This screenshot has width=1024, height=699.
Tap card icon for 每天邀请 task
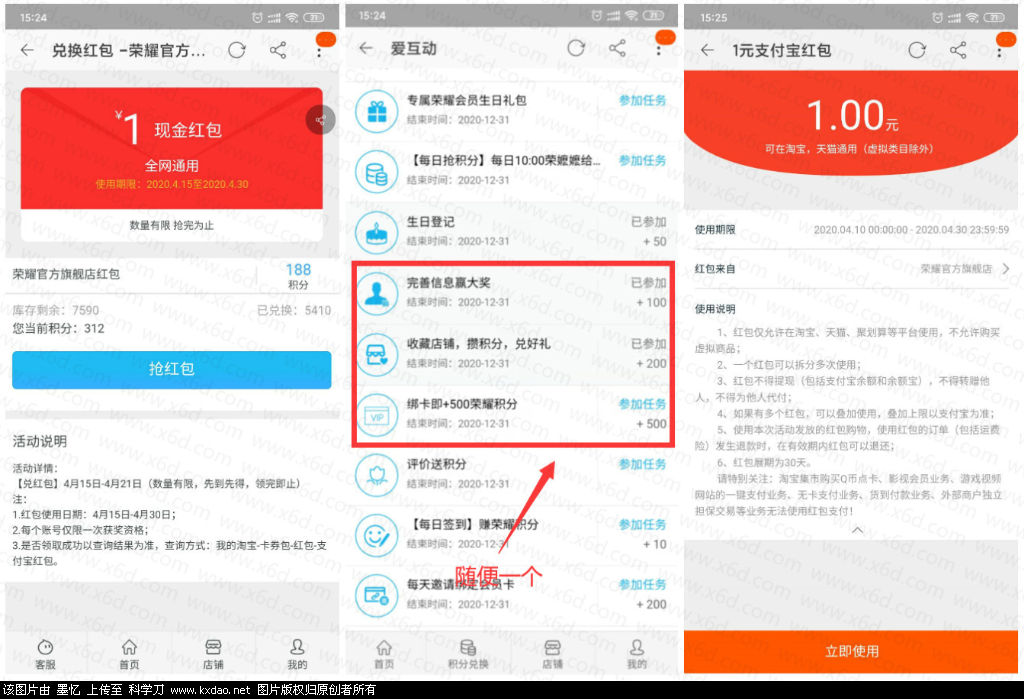(x=377, y=596)
